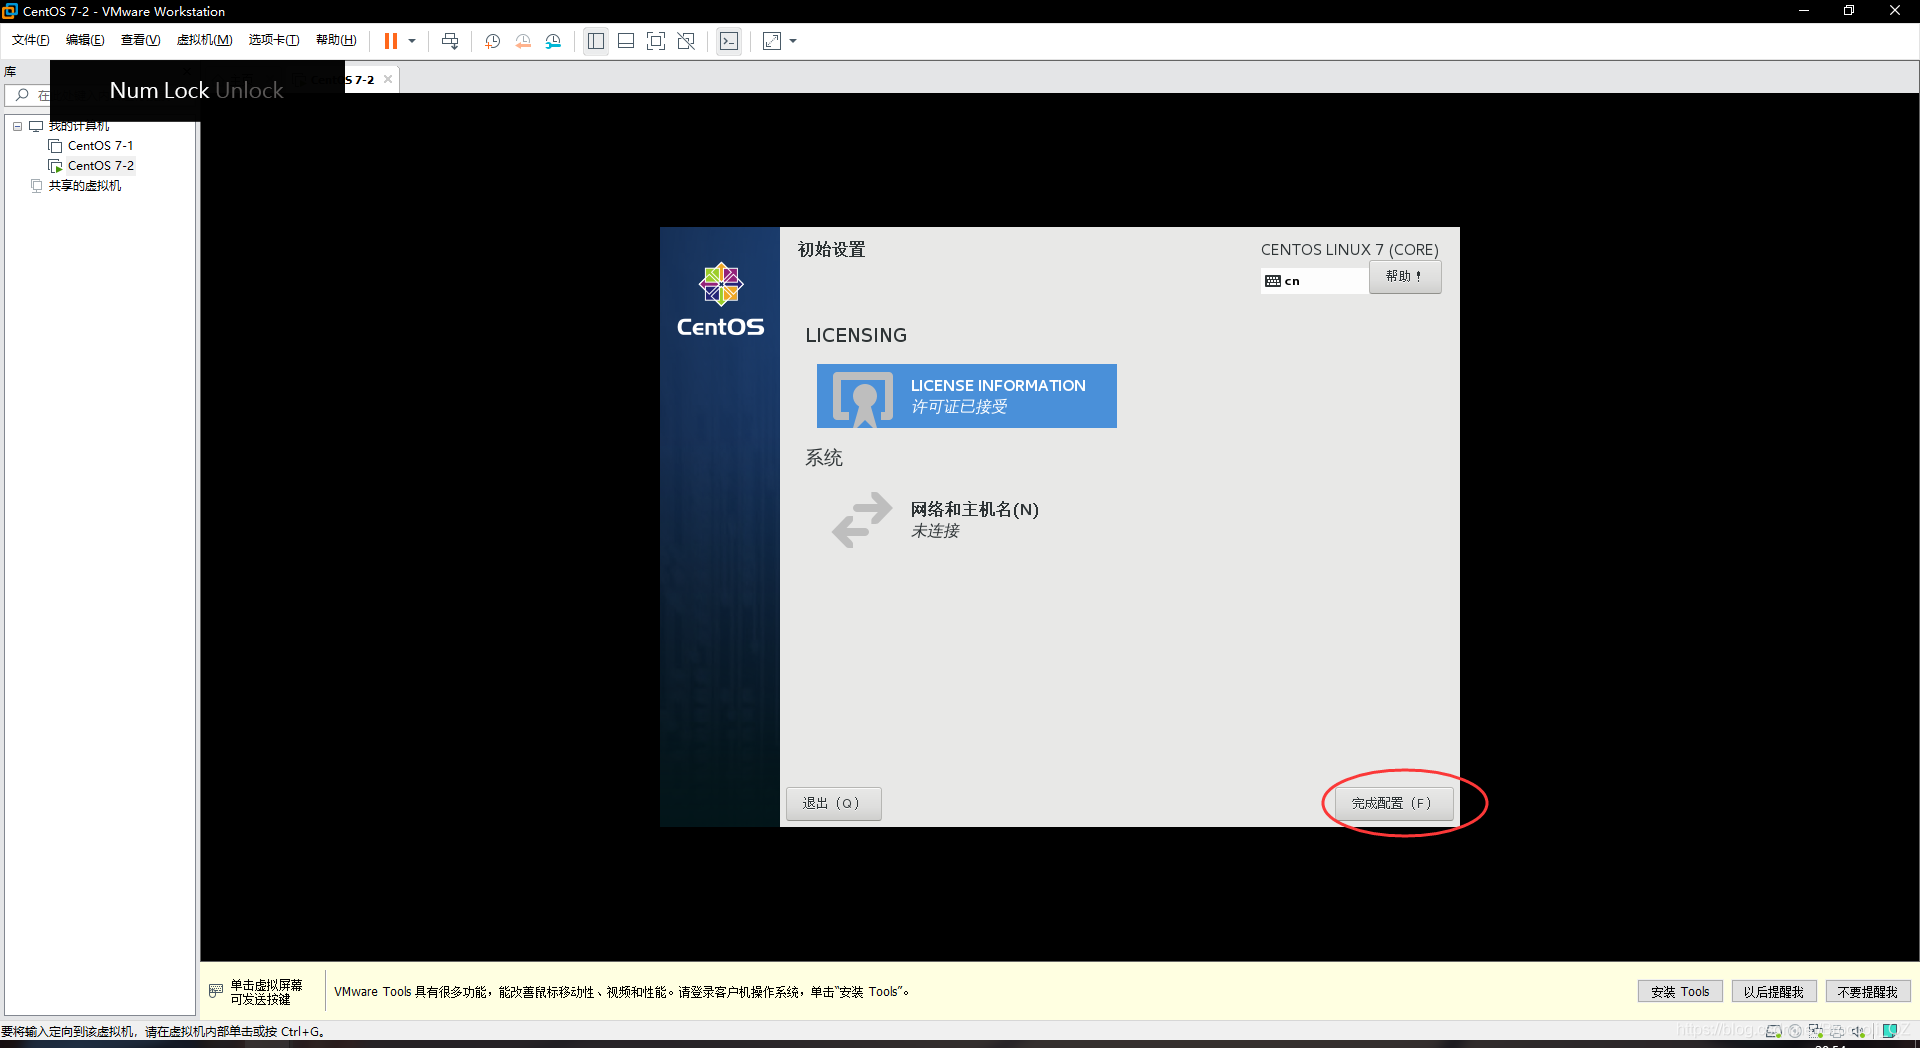
Task: Click the printer status bar icon
Action: 1837,1031
